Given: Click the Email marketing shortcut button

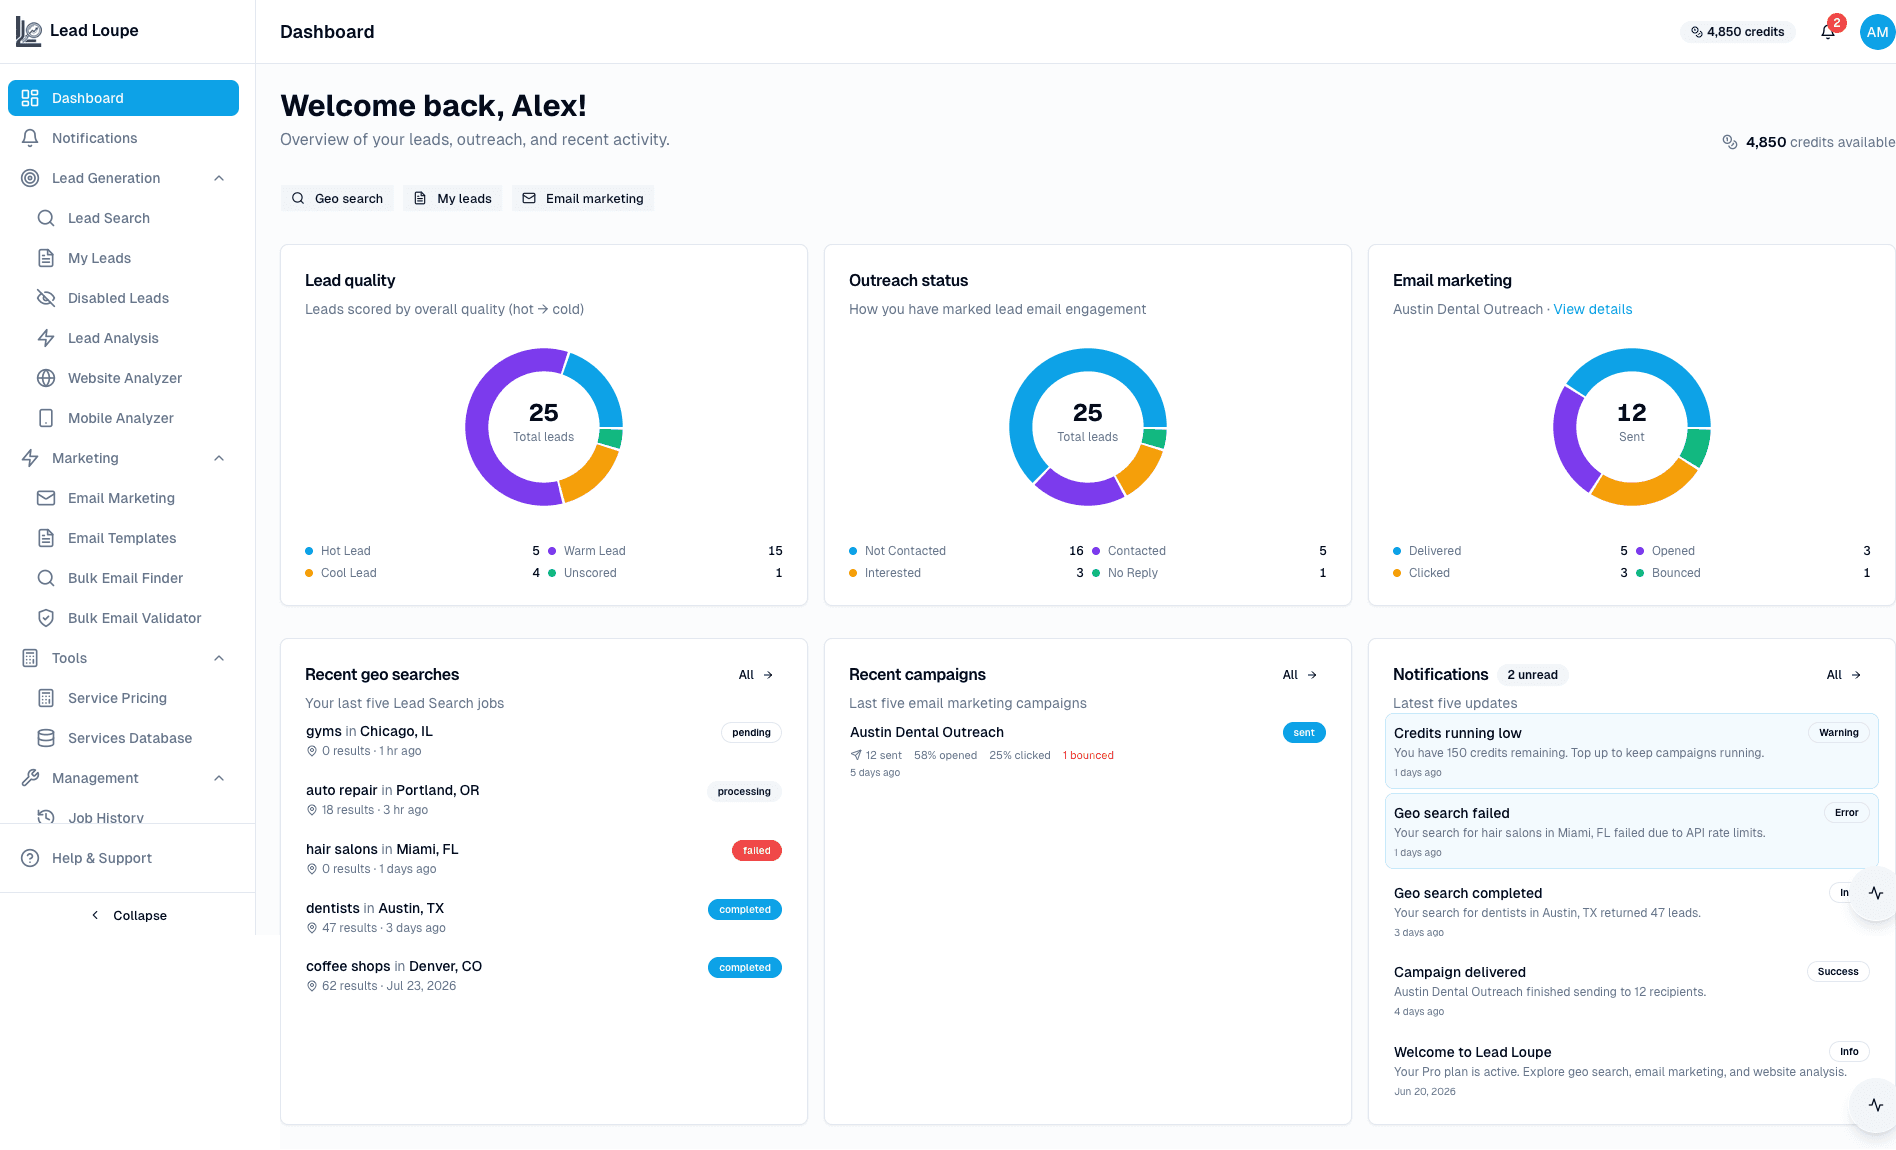Looking at the screenshot, I should pos(583,198).
